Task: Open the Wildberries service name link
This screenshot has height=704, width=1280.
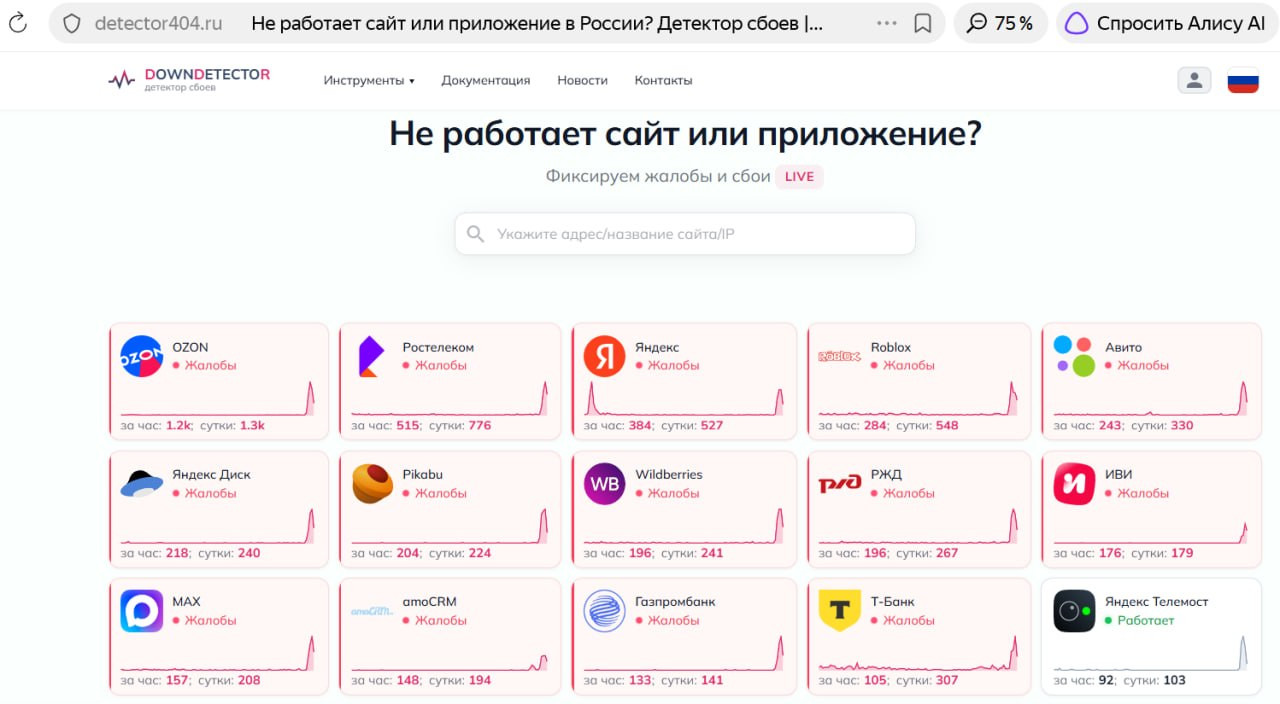Action: tap(669, 474)
